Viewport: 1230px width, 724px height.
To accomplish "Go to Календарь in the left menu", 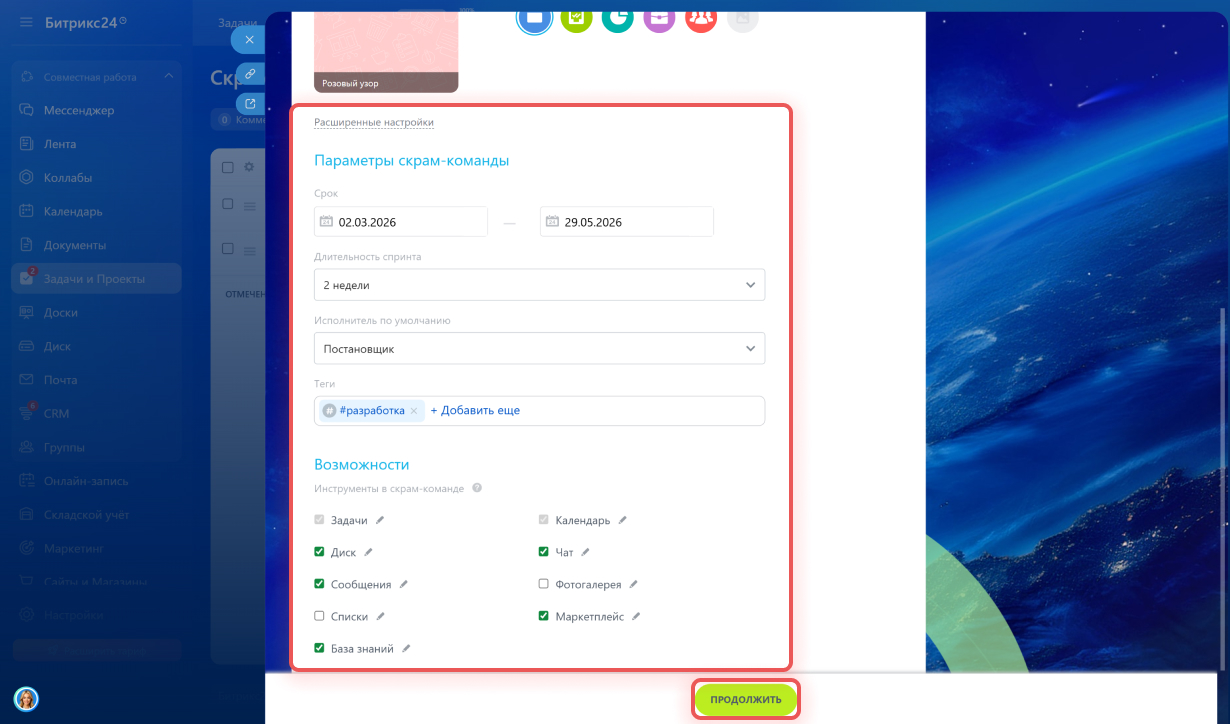I will tap(73, 211).
